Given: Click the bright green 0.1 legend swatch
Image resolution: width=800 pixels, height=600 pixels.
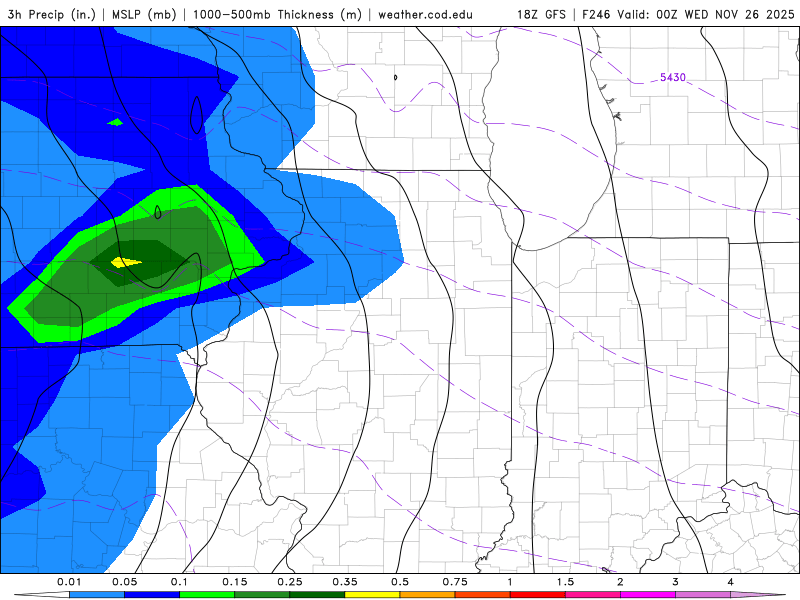Looking at the screenshot, I should (207, 595).
